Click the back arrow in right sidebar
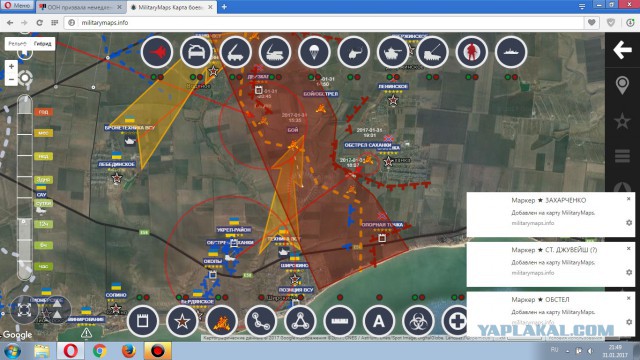The height and width of the screenshot is (360, 640). click(x=622, y=50)
